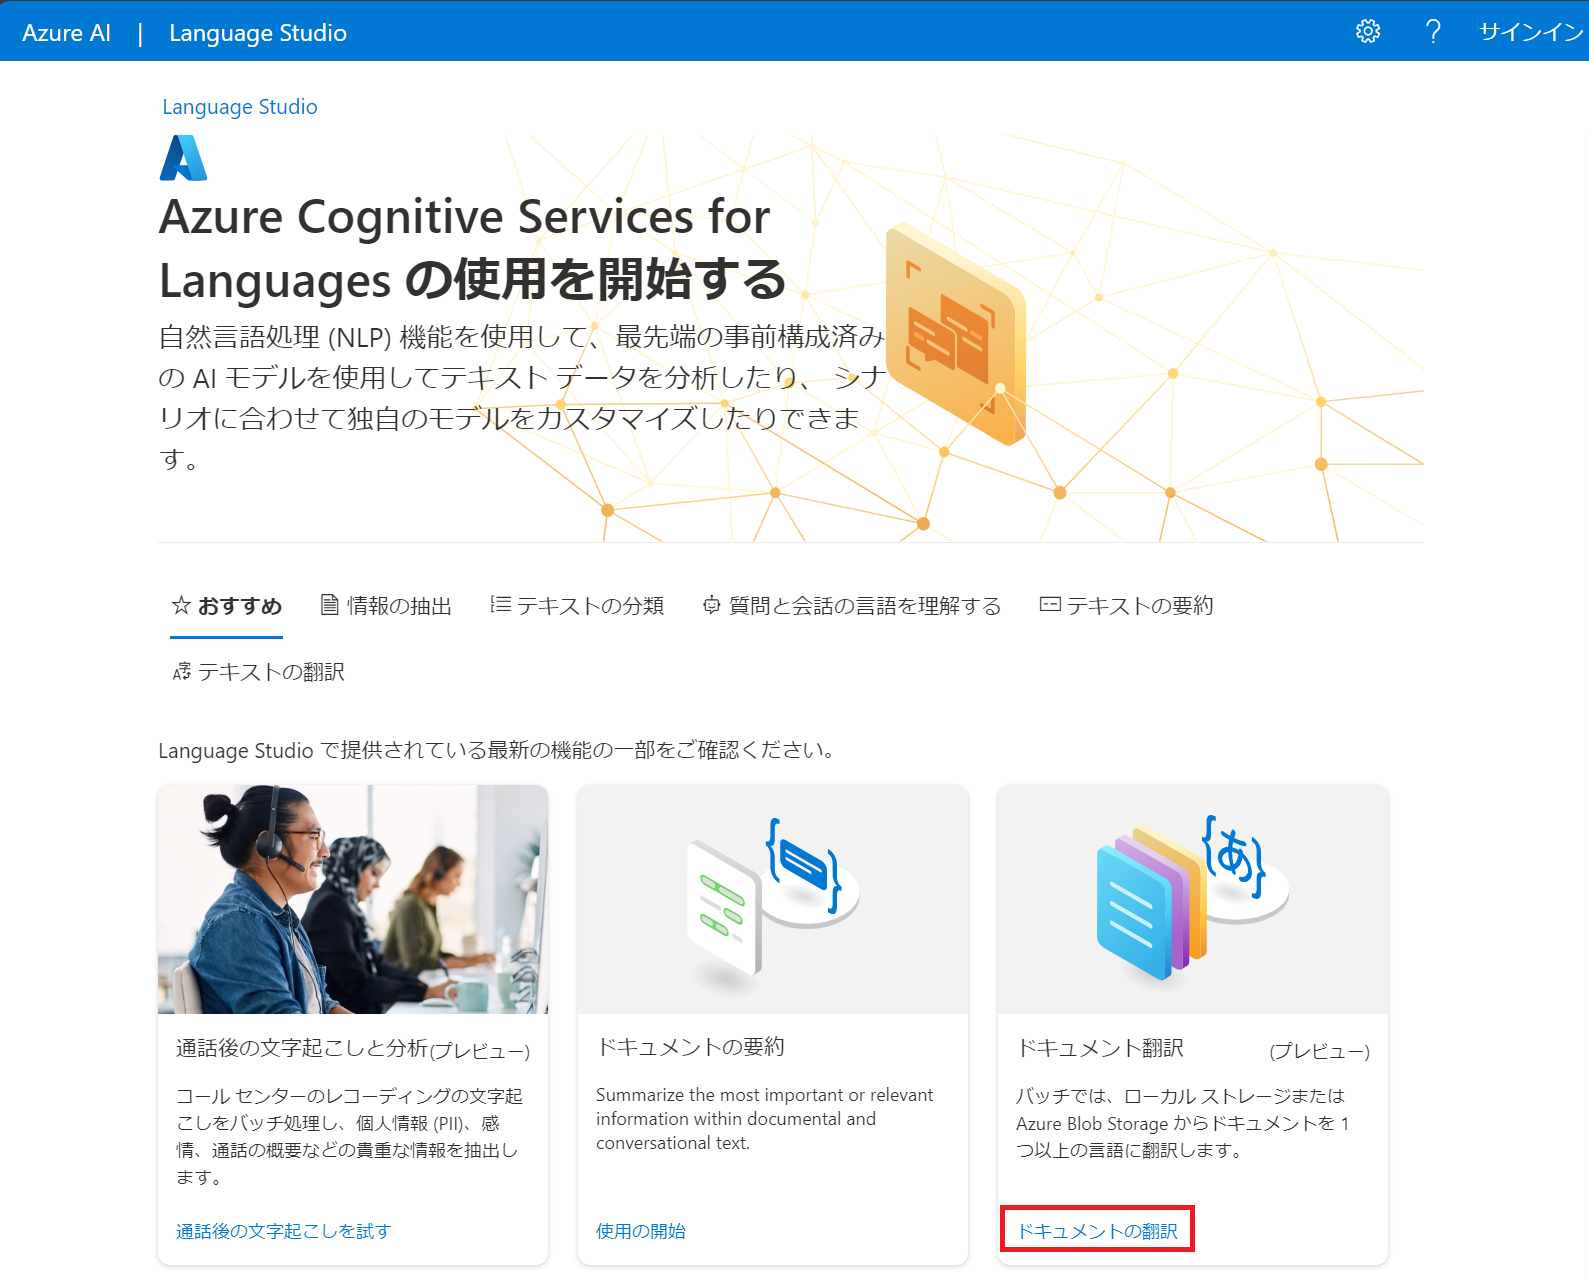Click the 使用の開始 link
Screen dimensions: 1589x1278
(641, 1231)
